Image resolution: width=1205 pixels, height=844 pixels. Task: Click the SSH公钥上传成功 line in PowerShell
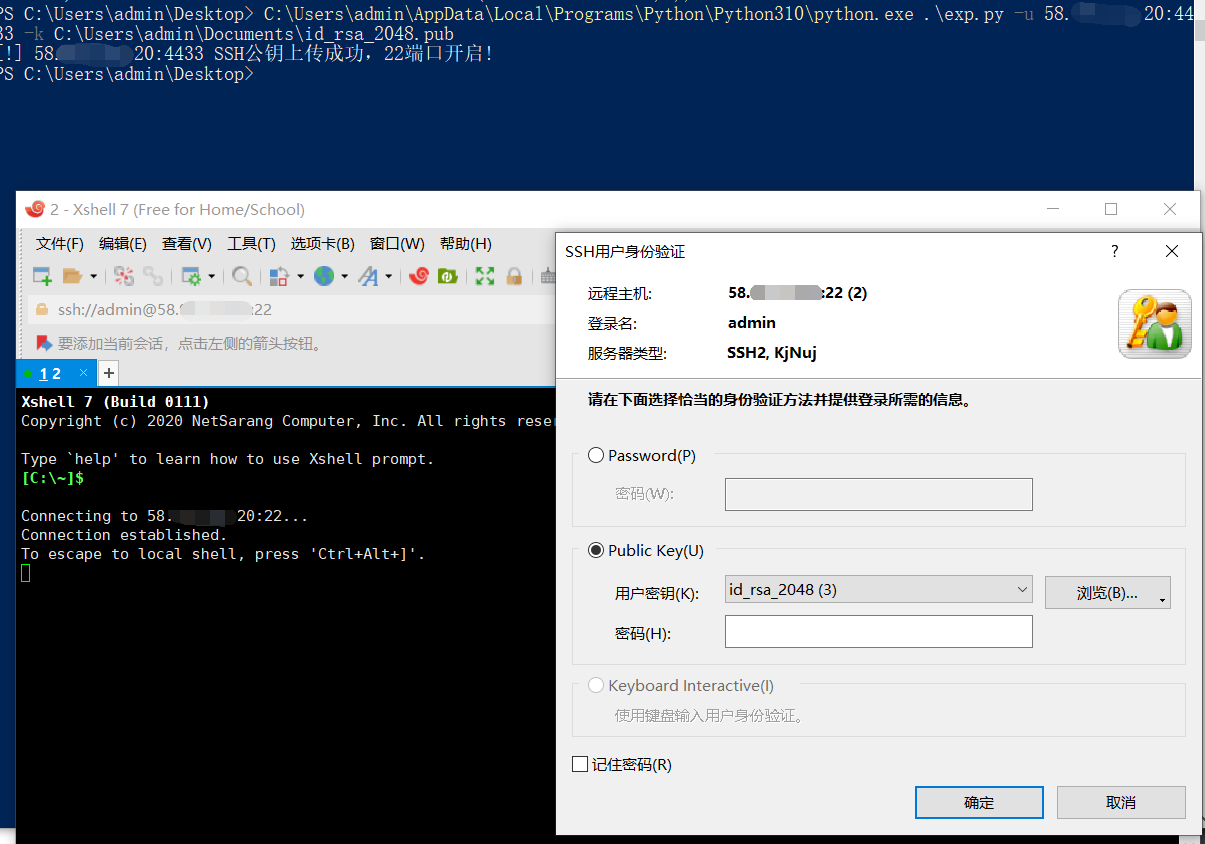tap(246, 54)
